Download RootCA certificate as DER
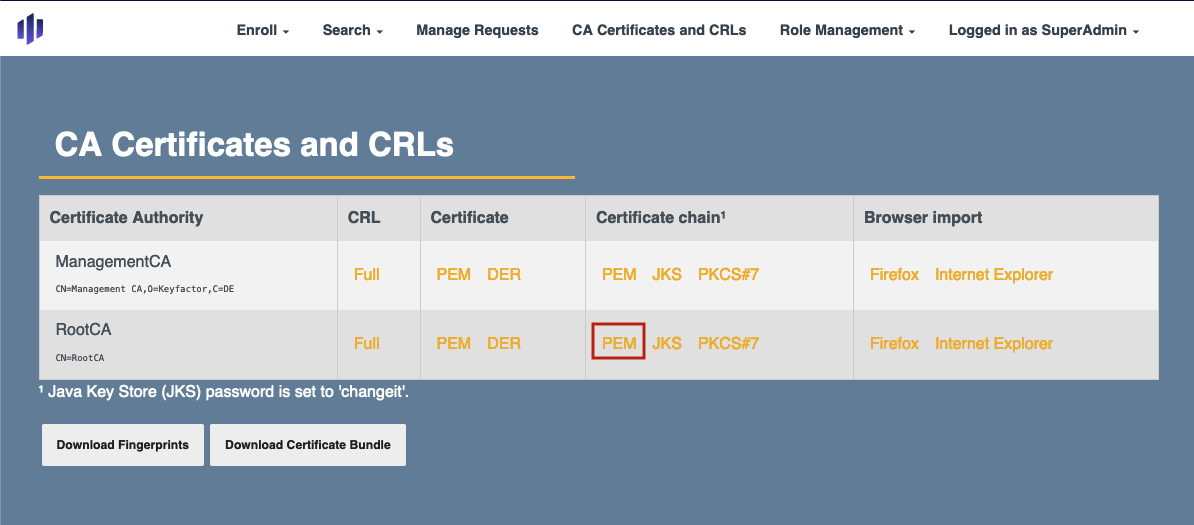 (x=504, y=343)
